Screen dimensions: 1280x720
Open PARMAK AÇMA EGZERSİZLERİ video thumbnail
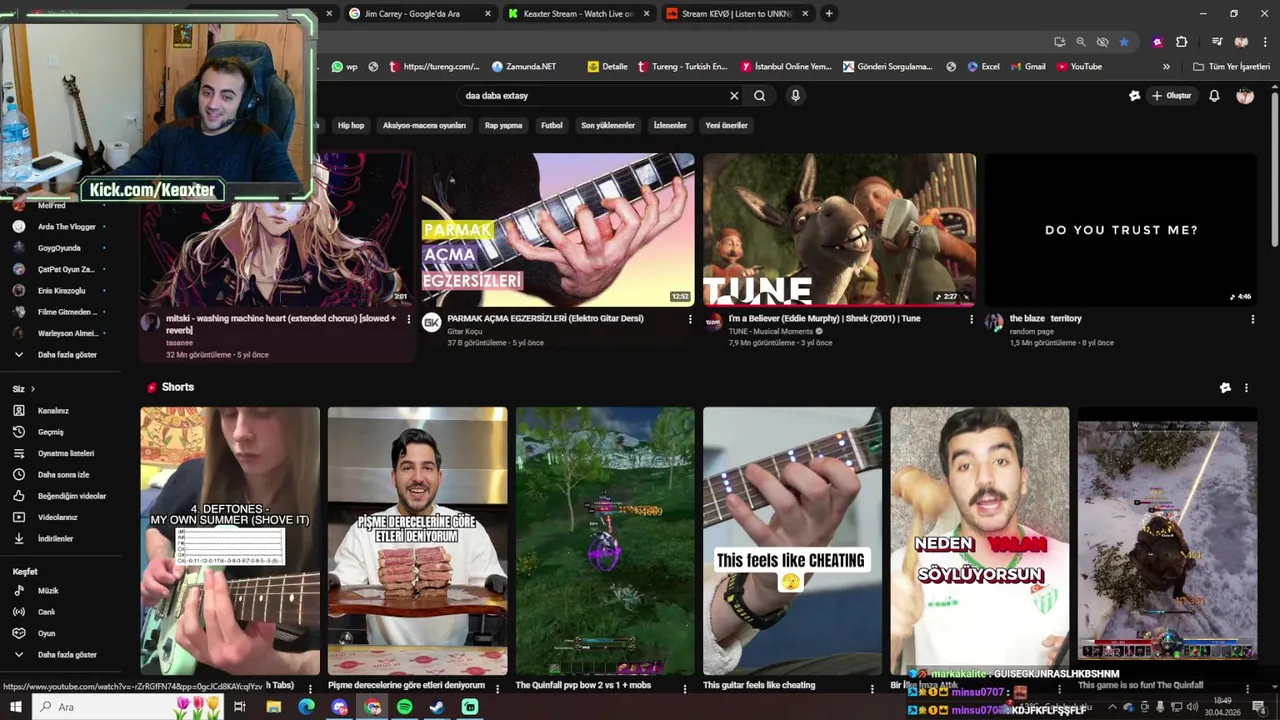pyautogui.click(x=558, y=229)
